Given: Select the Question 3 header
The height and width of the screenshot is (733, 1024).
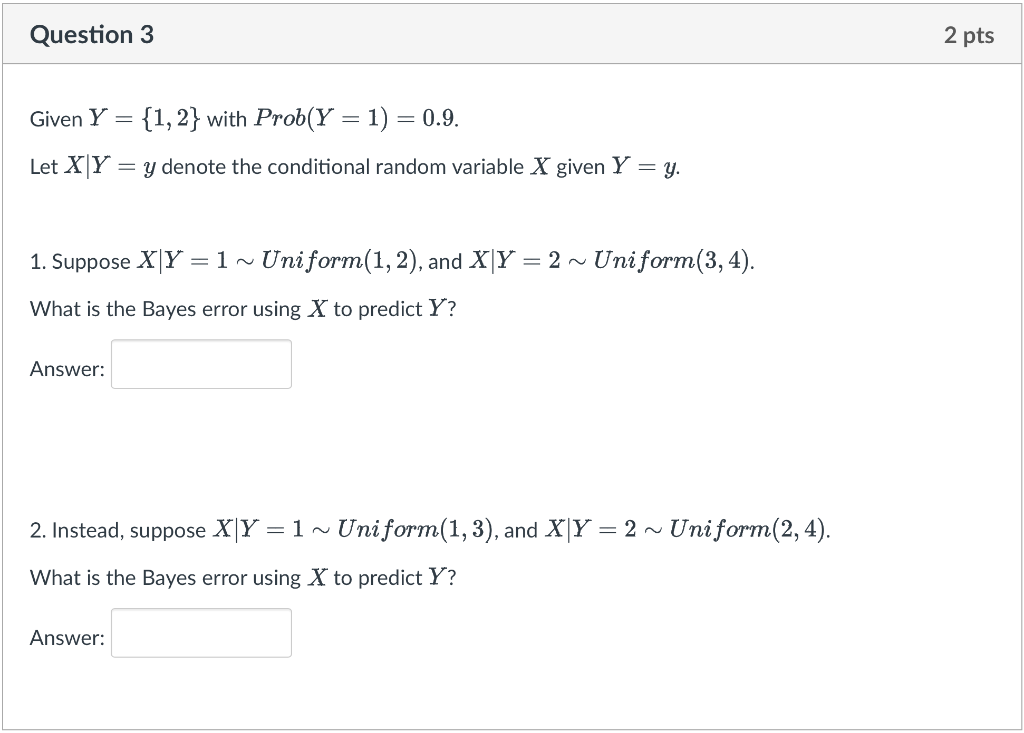Looking at the screenshot, I should (92, 33).
